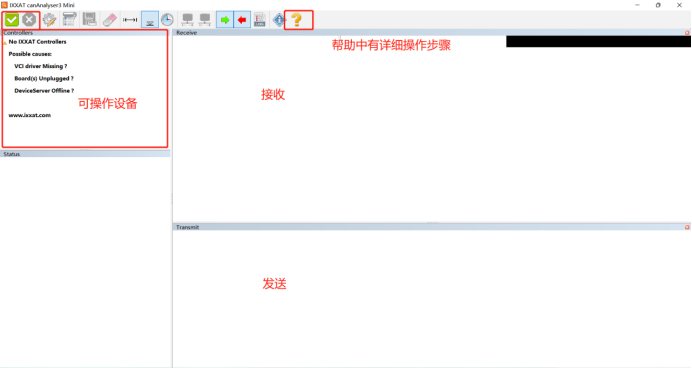
Task: Click the 'VCI driver Missing ?' text
Action: point(41,66)
